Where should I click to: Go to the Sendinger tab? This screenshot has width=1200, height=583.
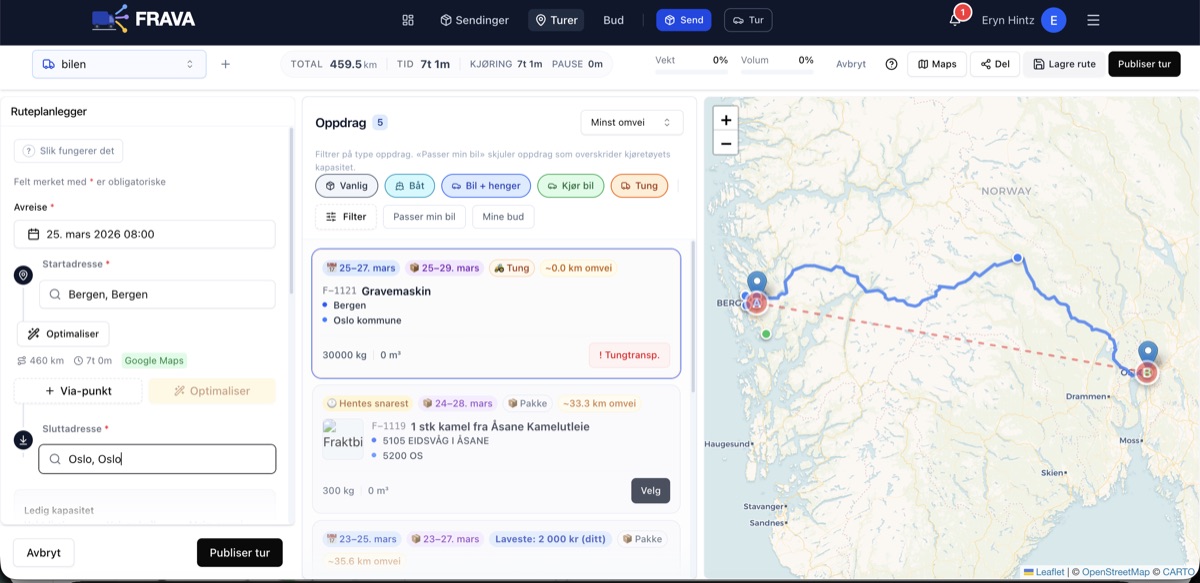tap(474, 20)
